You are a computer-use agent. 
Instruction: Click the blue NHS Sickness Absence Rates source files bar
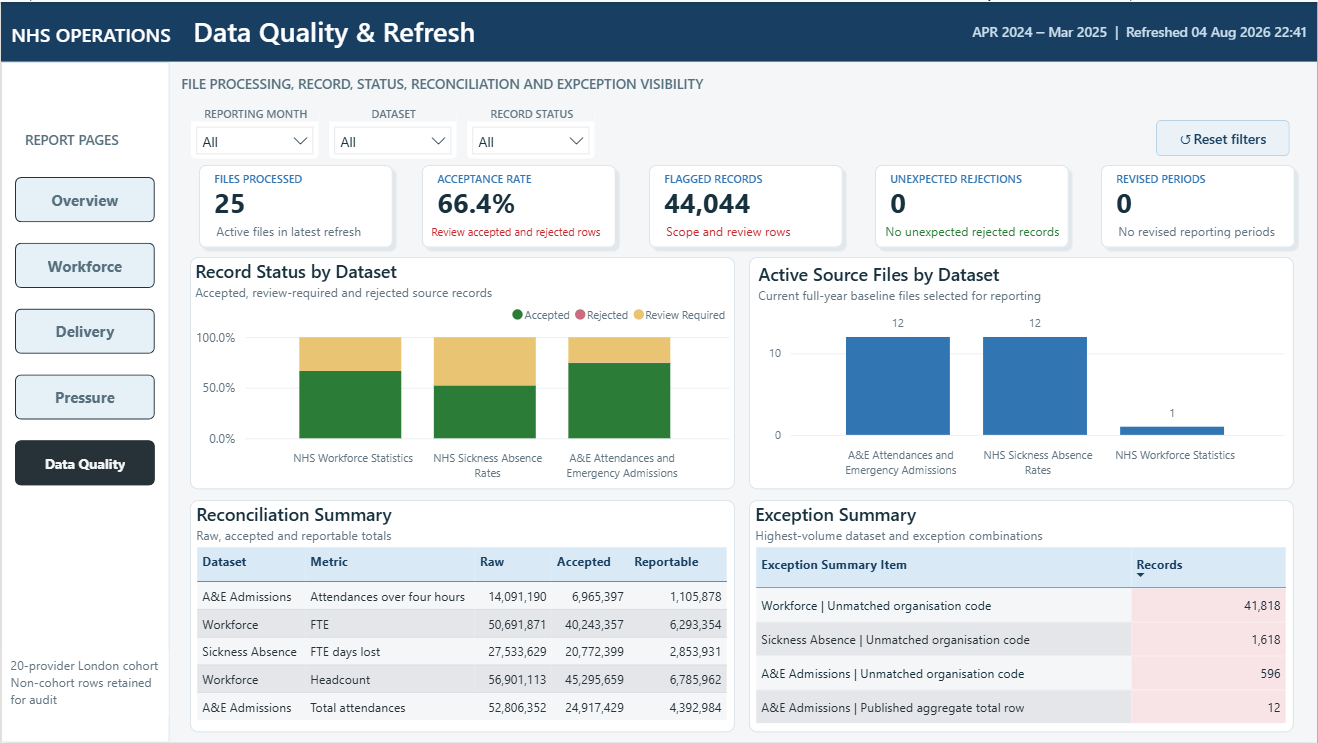1035,386
